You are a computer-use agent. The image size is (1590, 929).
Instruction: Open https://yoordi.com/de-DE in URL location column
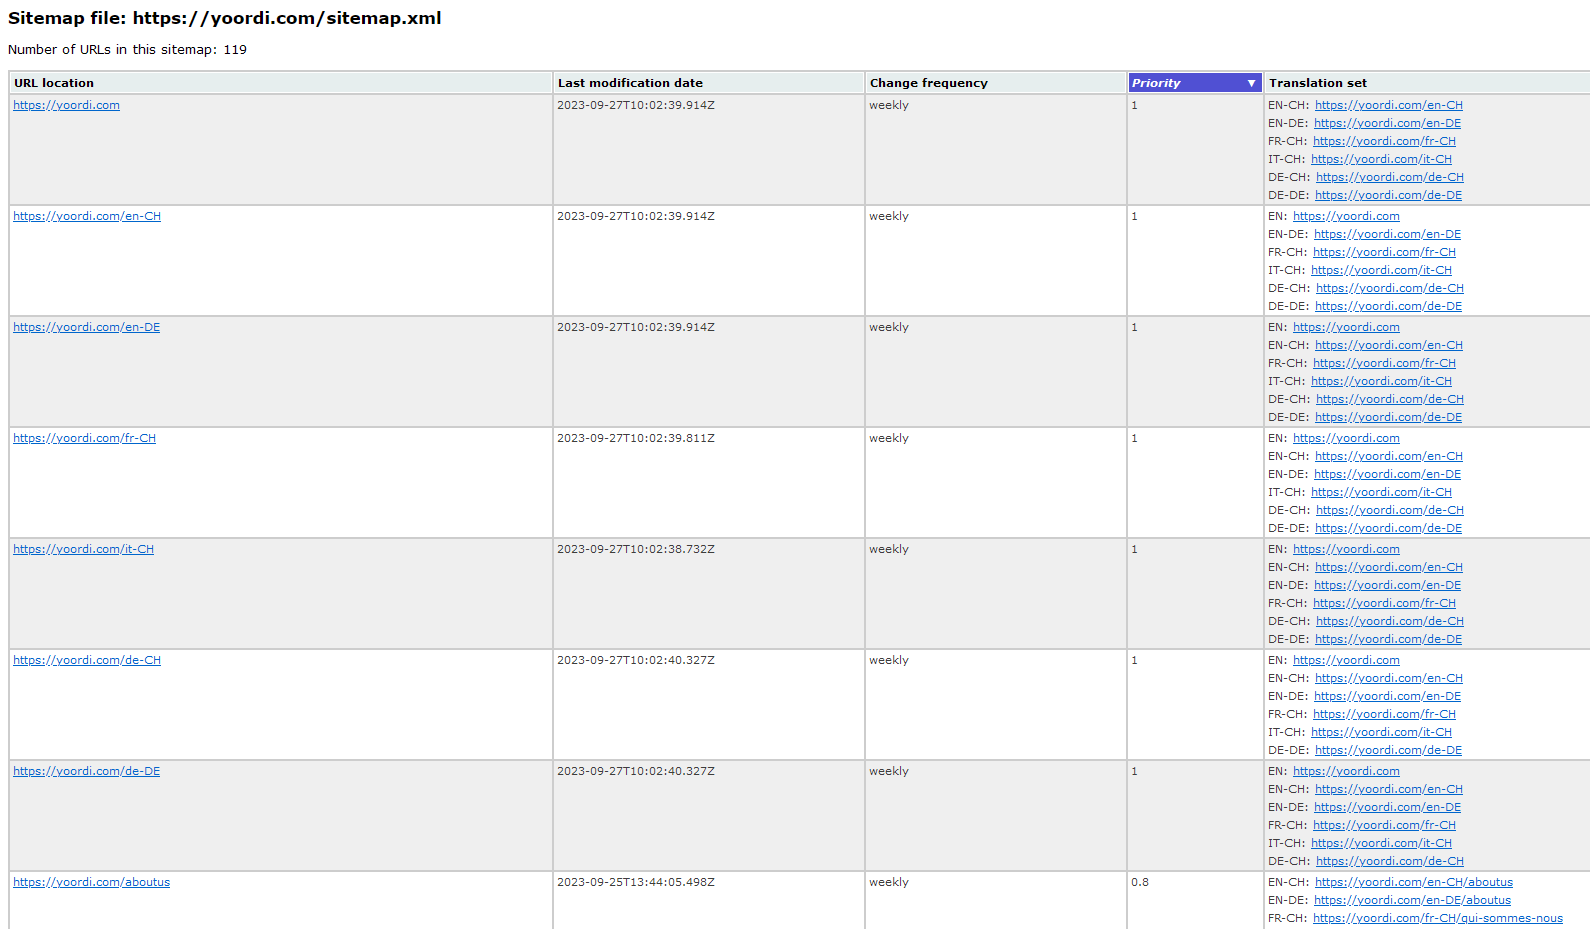coord(86,771)
